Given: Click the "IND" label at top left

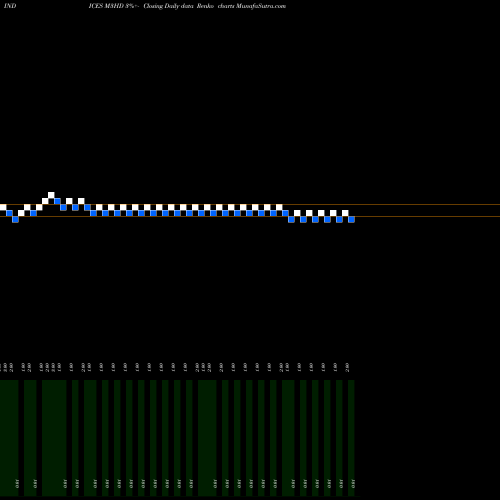Looking at the screenshot, I should (10, 6).
